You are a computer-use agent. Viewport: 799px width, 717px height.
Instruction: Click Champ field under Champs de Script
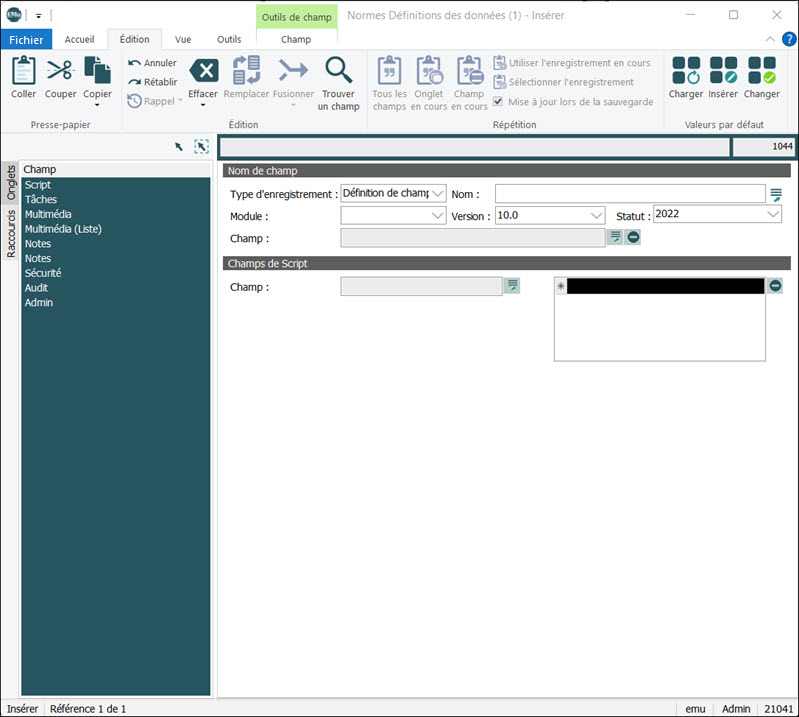(421, 286)
